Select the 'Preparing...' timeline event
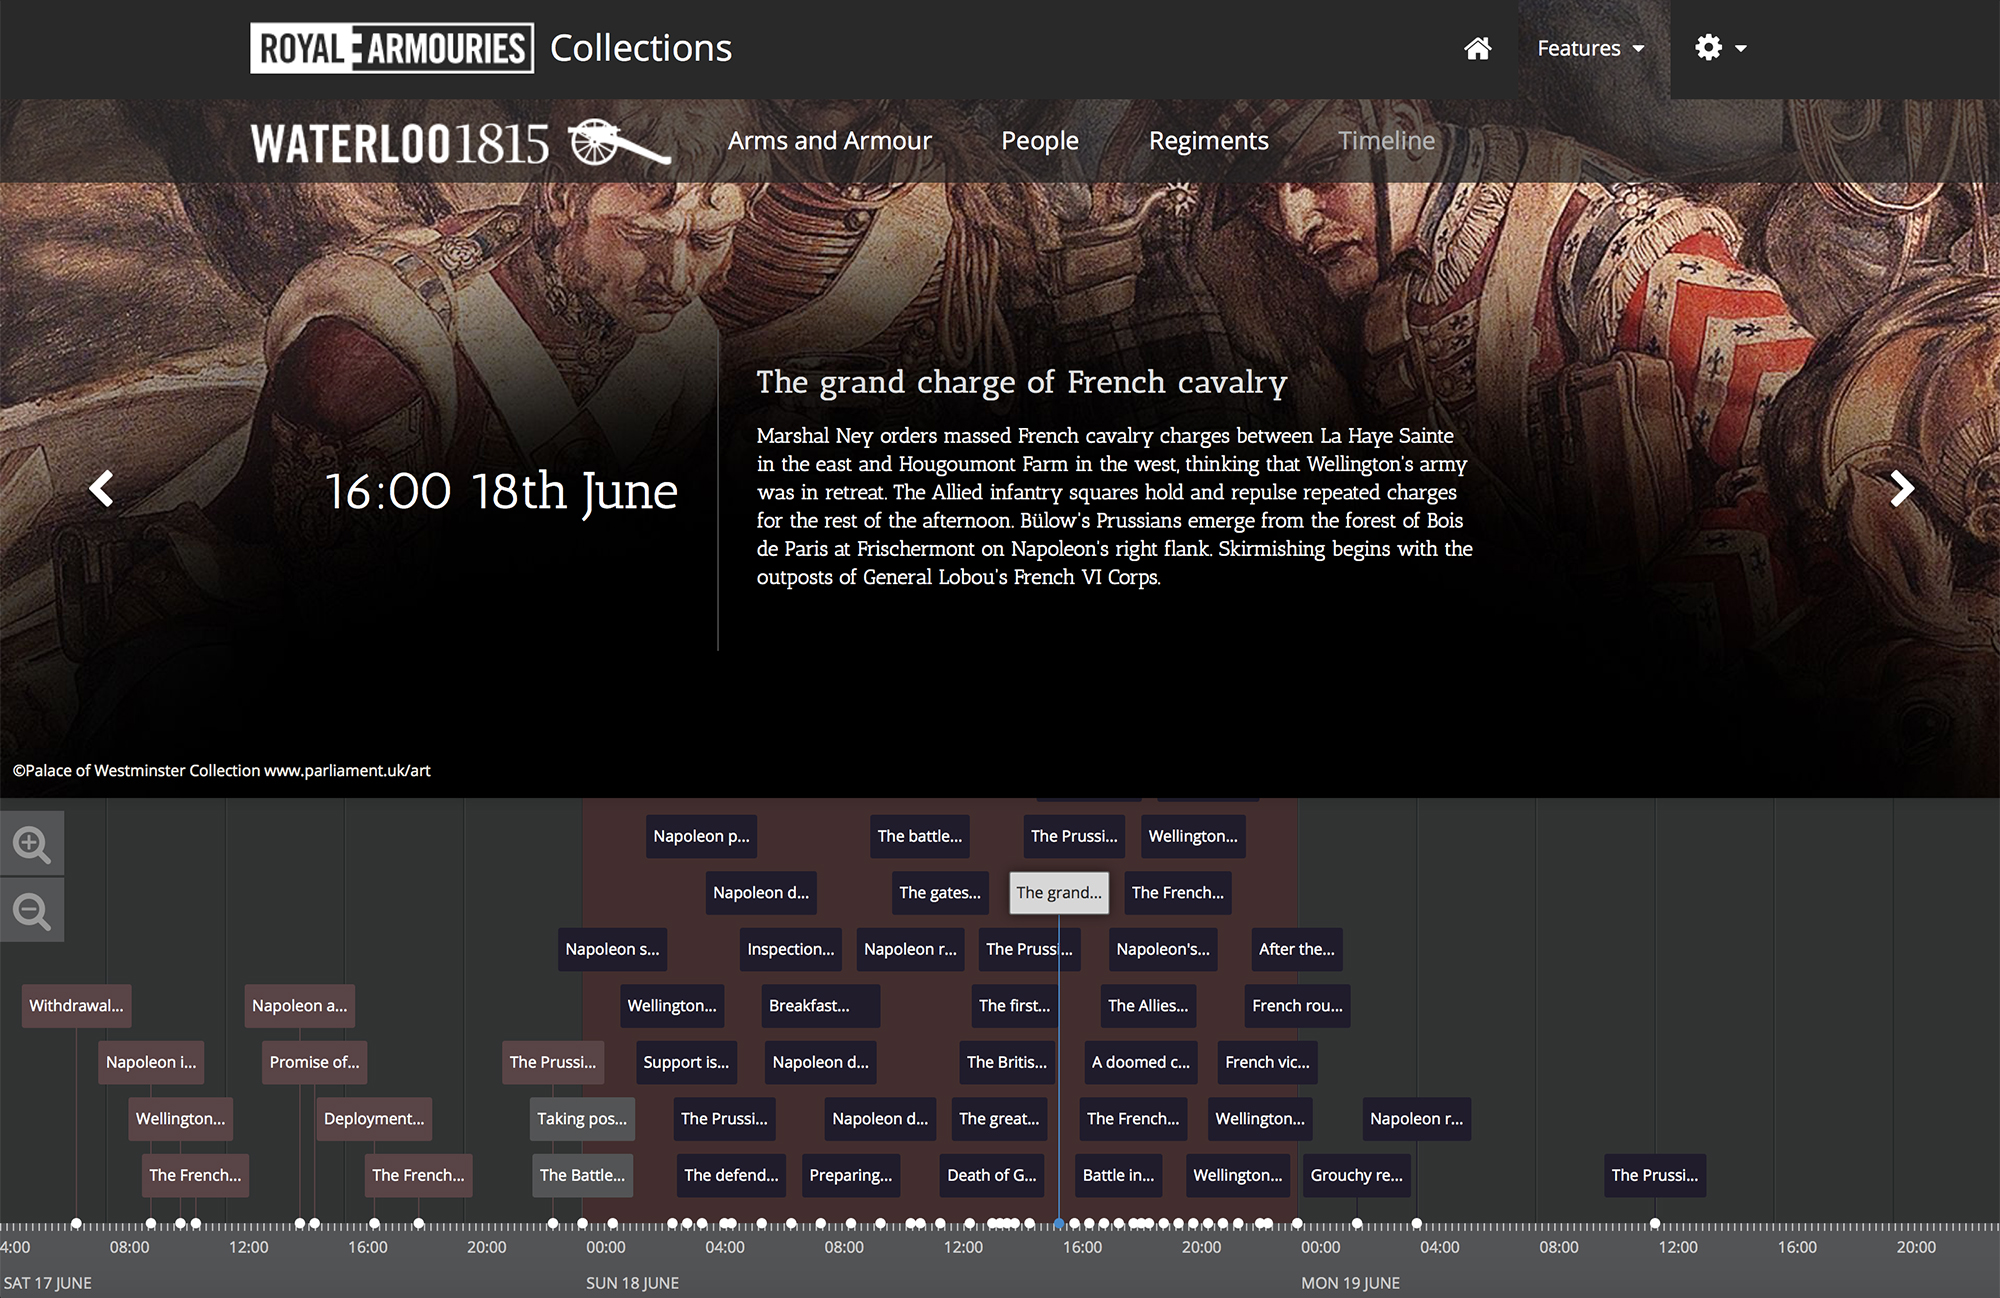The image size is (2000, 1298). tap(851, 1175)
